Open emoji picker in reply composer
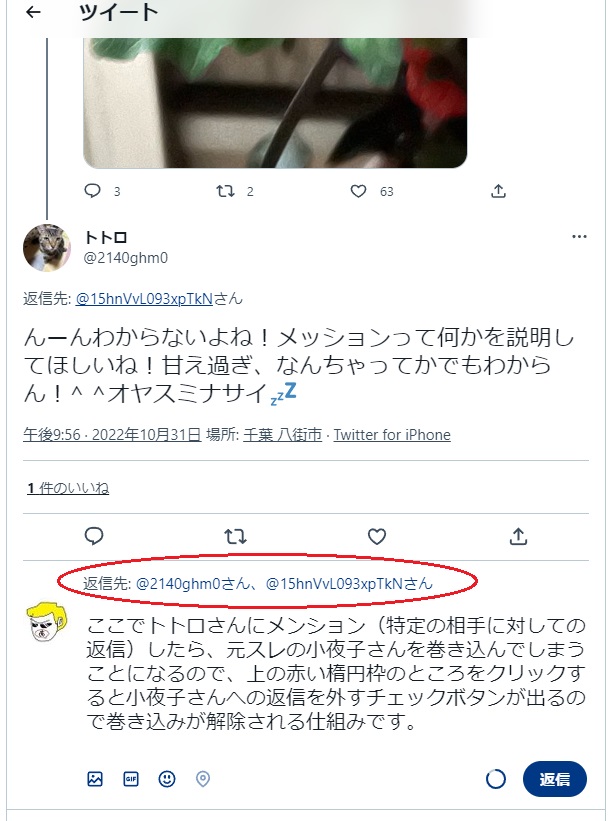Image resolution: width=611 pixels, height=821 pixels. coord(167,779)
